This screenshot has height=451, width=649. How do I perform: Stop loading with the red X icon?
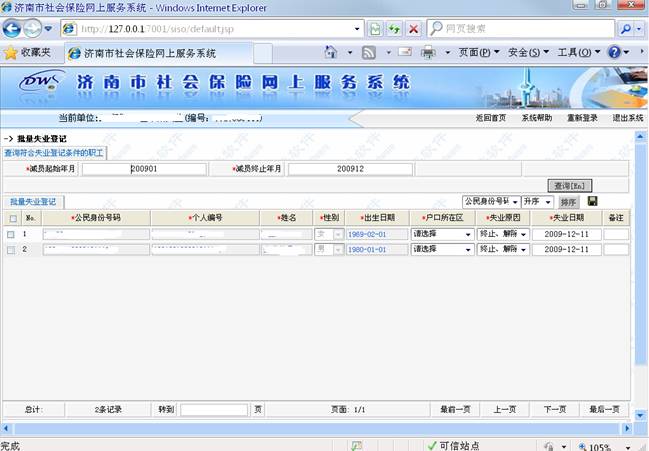click(x=413, y=29)
